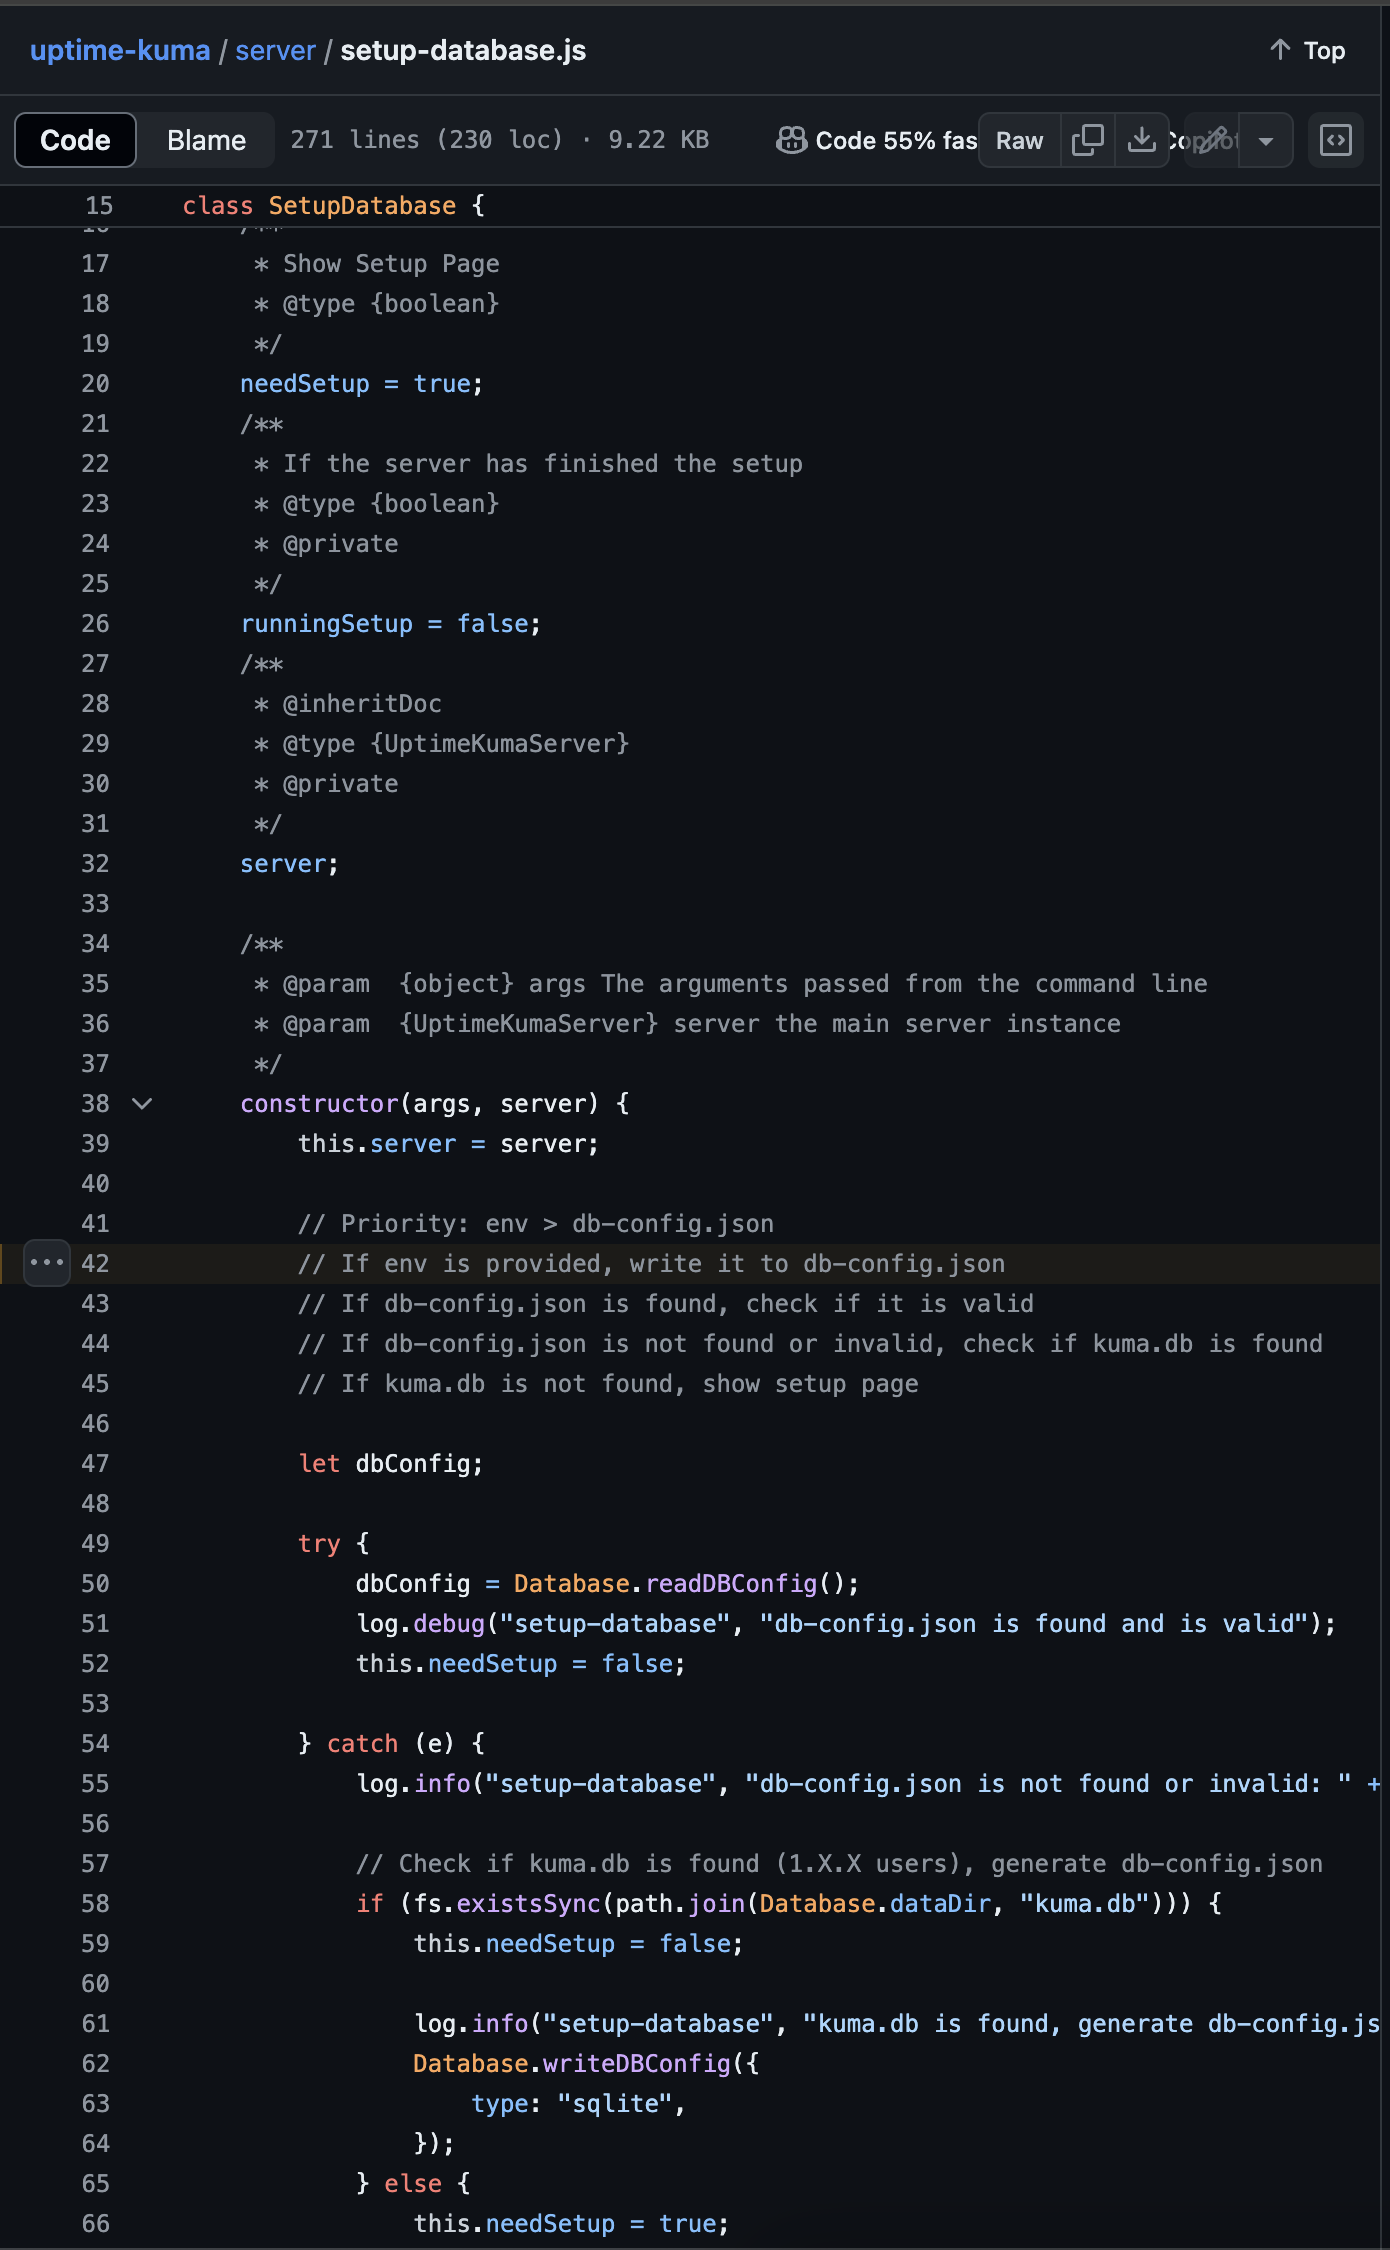The width and height of the screenshot is (1390, 2250).
Task: Select line number 20
Action: click(x=95, y=383)
